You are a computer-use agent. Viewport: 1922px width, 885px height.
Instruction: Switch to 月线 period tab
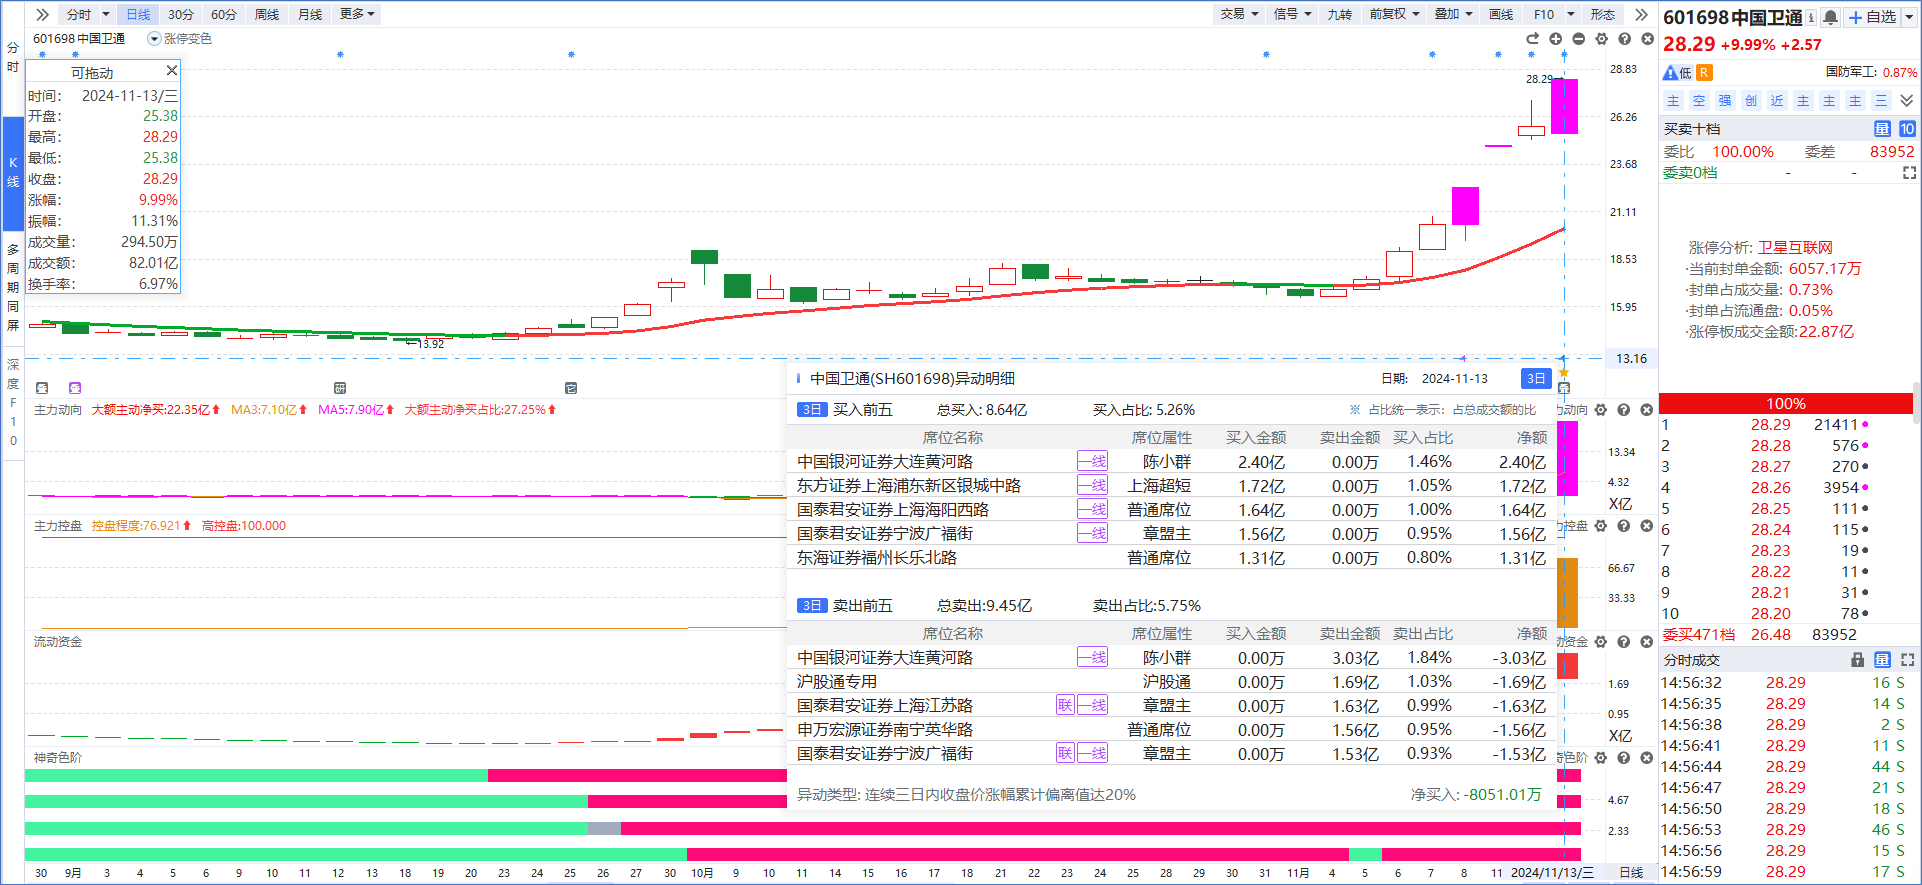coord(310,14)
